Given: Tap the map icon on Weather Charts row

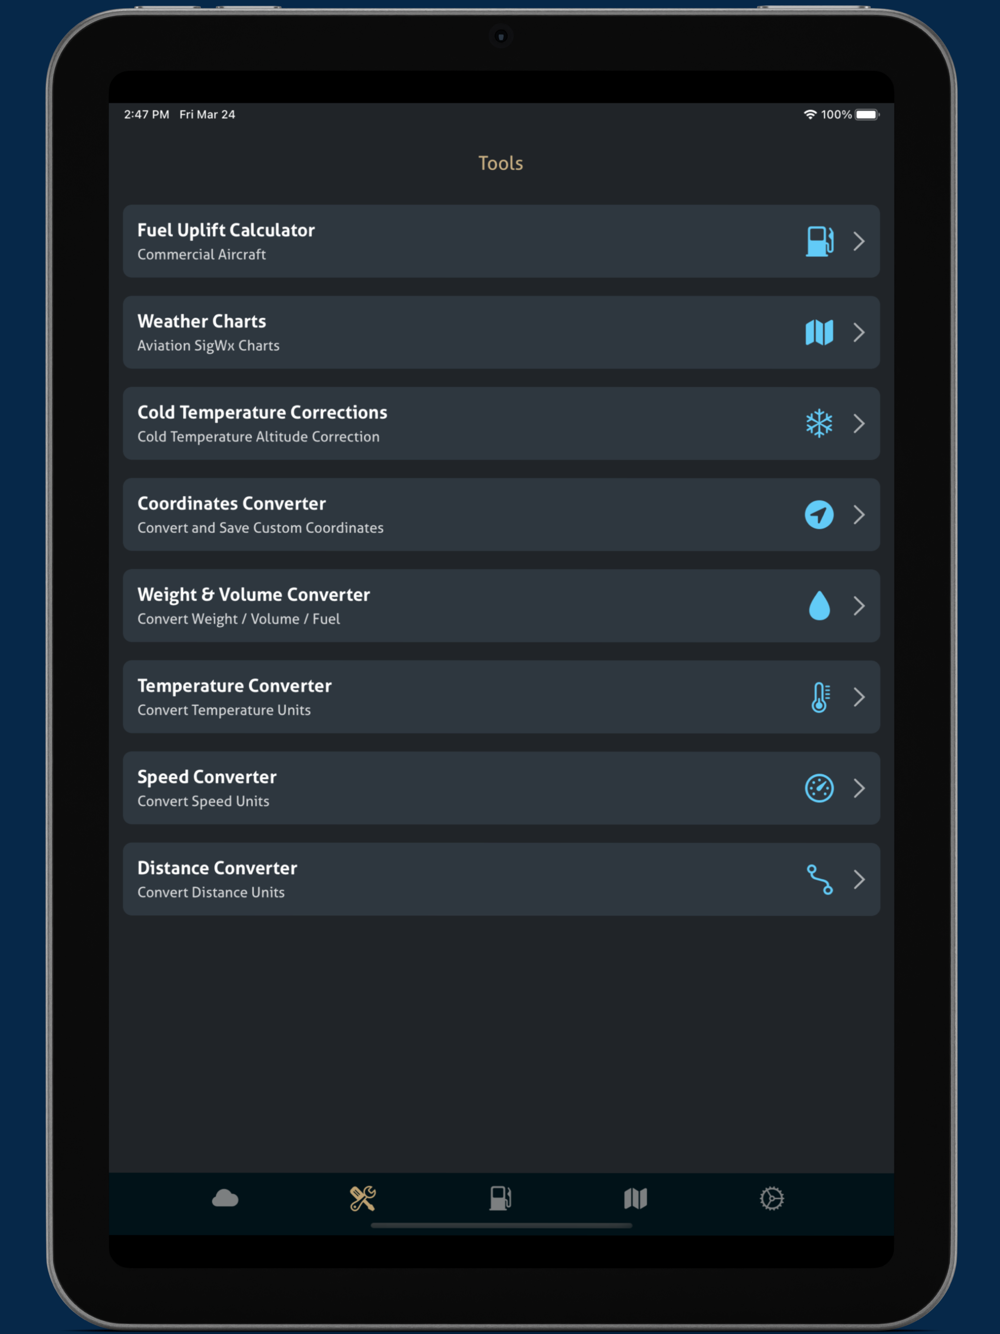Looking at the screenshot, I should [x=819, y=332].
